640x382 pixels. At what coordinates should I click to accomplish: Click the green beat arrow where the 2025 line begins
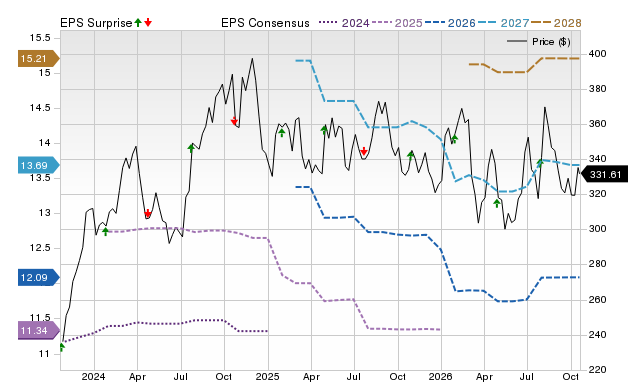point(105,231)
